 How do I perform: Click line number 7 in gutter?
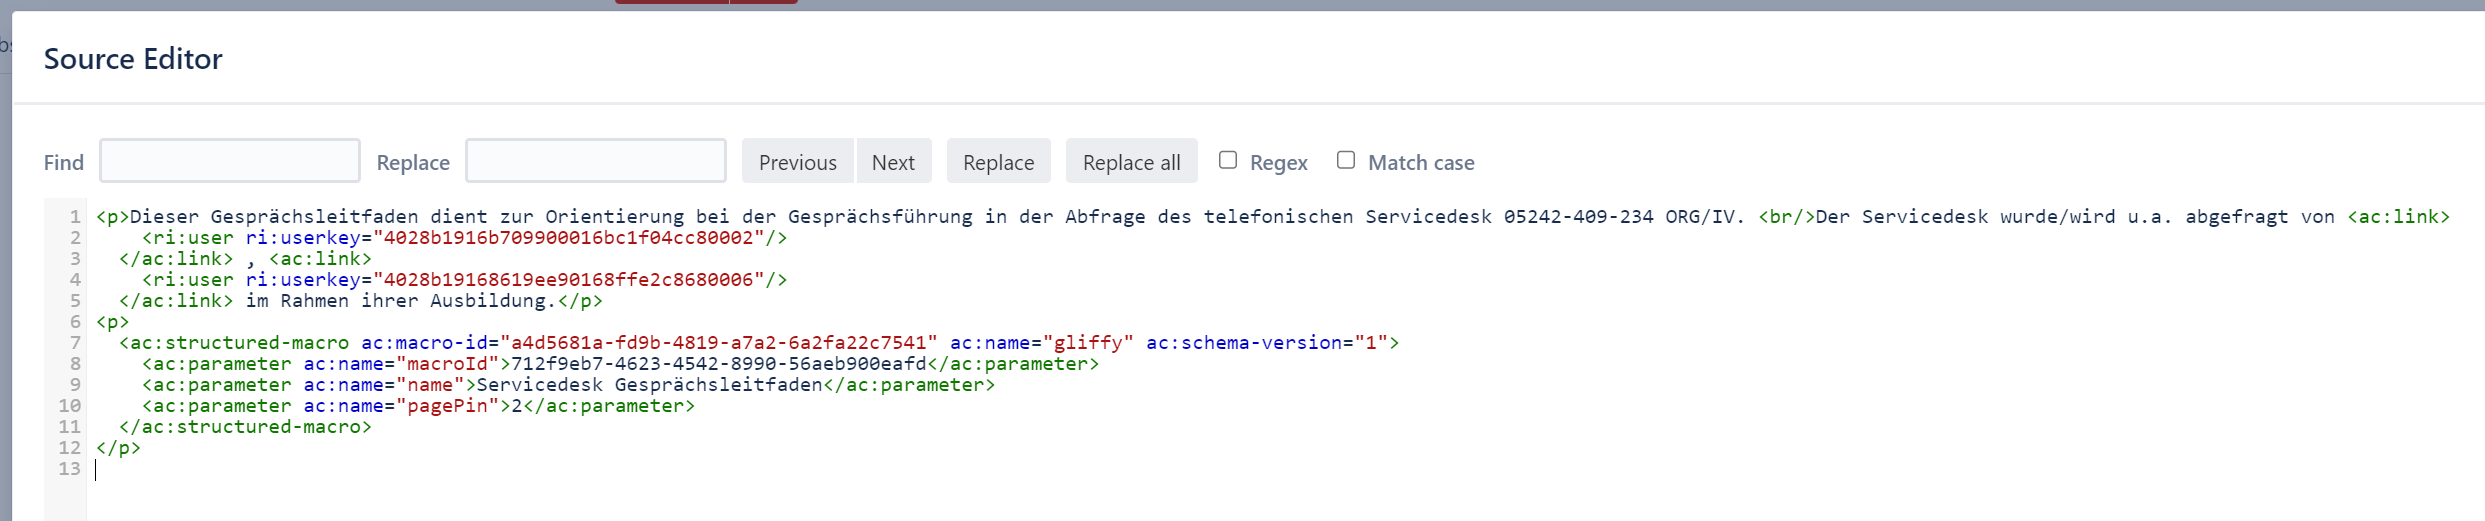(x=75, y=343)
